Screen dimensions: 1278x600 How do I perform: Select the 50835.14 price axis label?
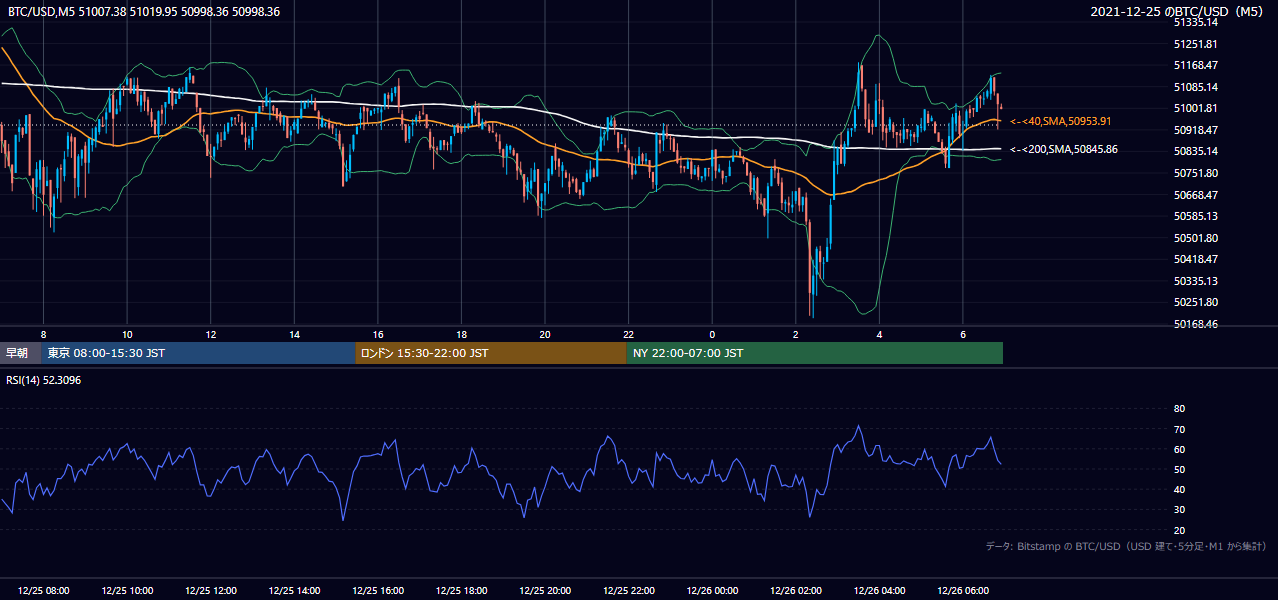click(x=1195, y=151)
